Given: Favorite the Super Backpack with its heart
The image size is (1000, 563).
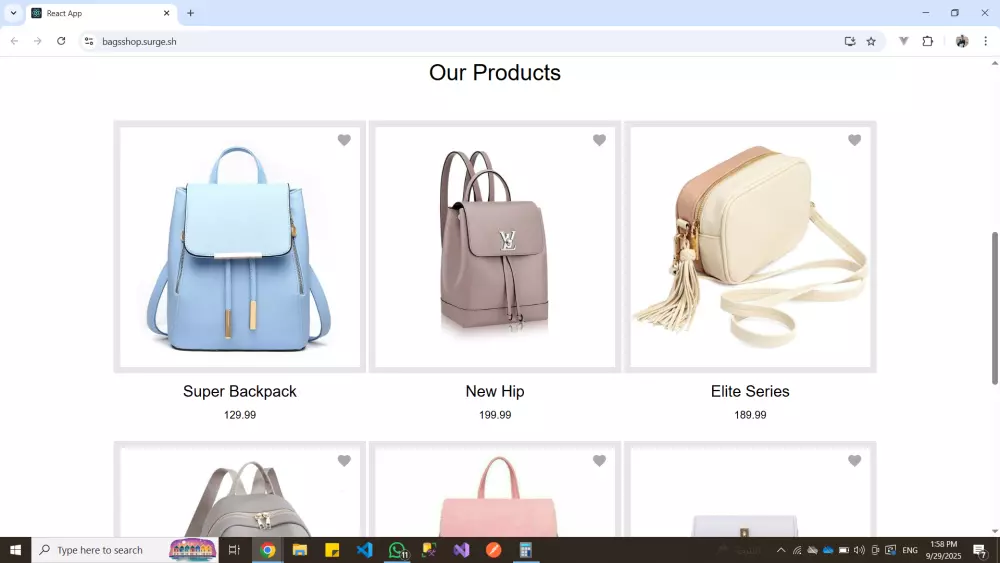Looking at the screenshot, I should (x=344, y=140).
